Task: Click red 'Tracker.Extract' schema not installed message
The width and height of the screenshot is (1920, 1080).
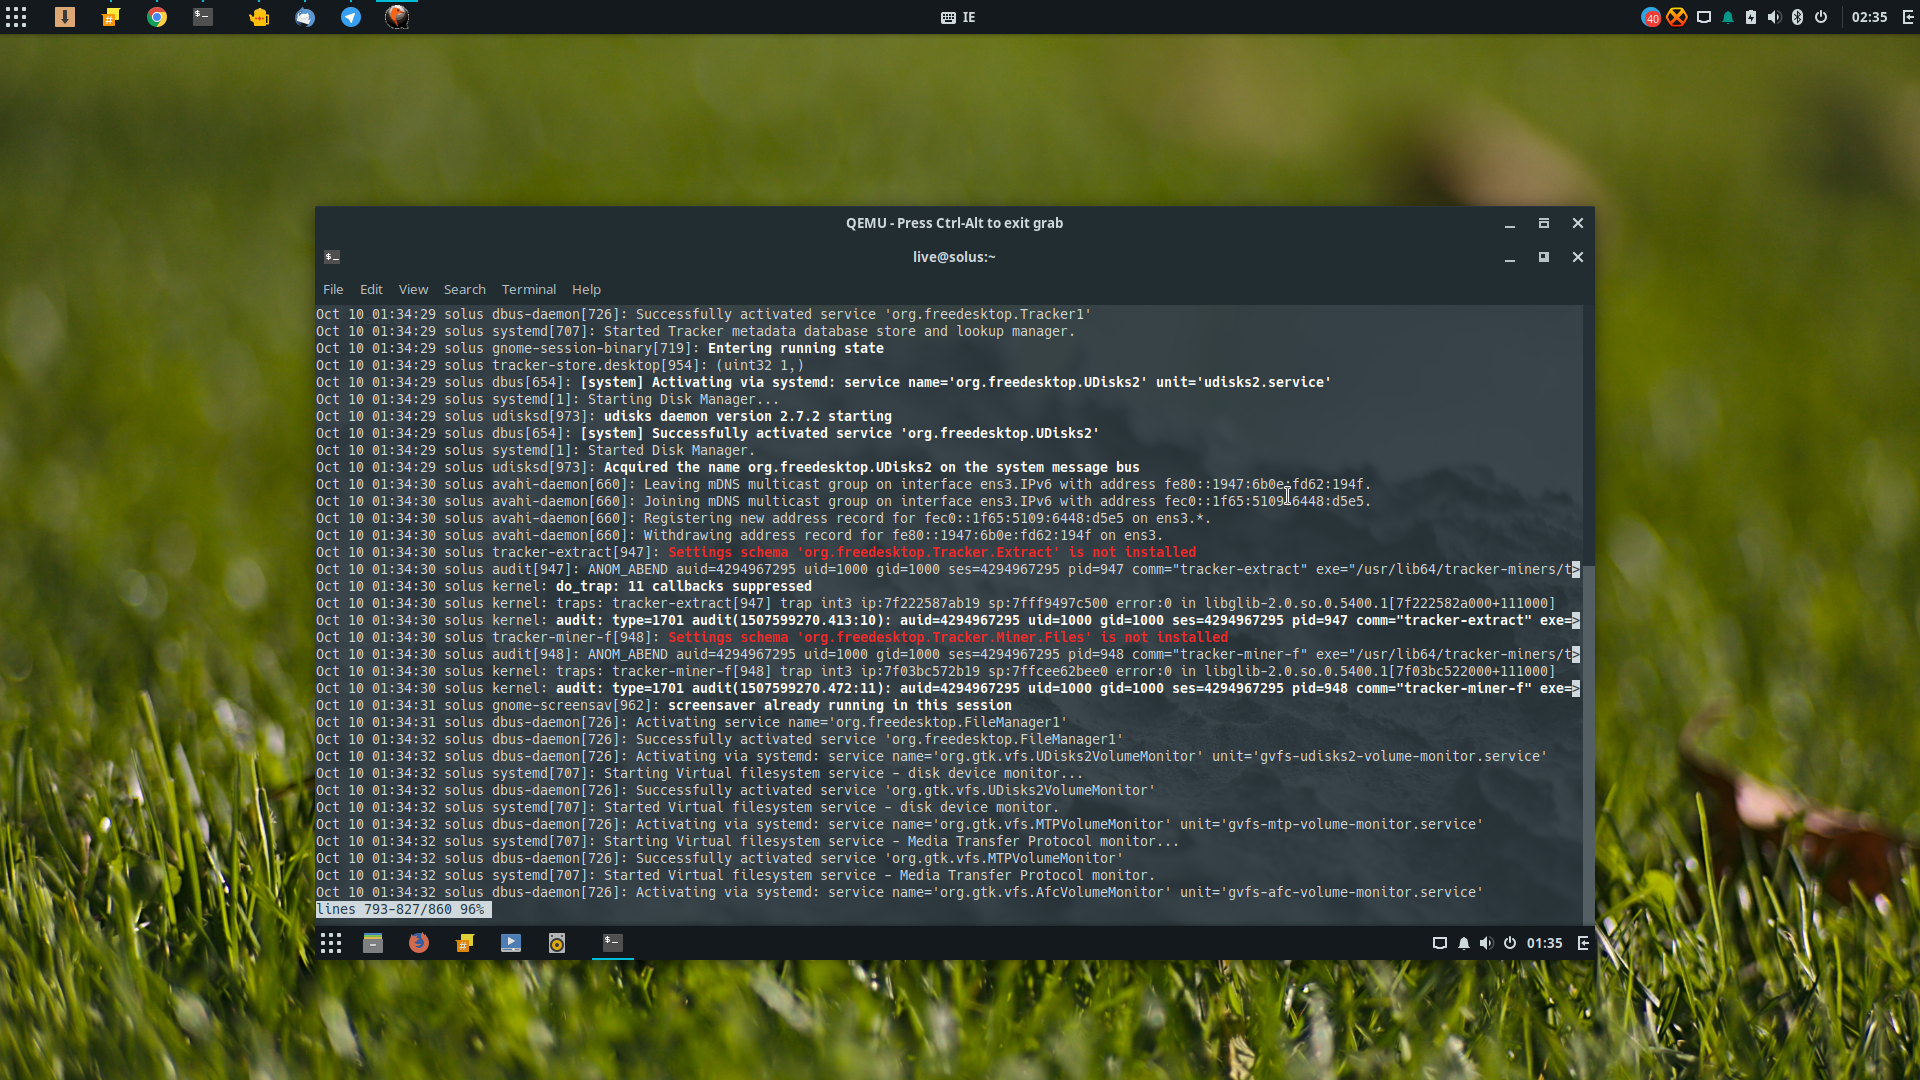Action: point(932,552)
